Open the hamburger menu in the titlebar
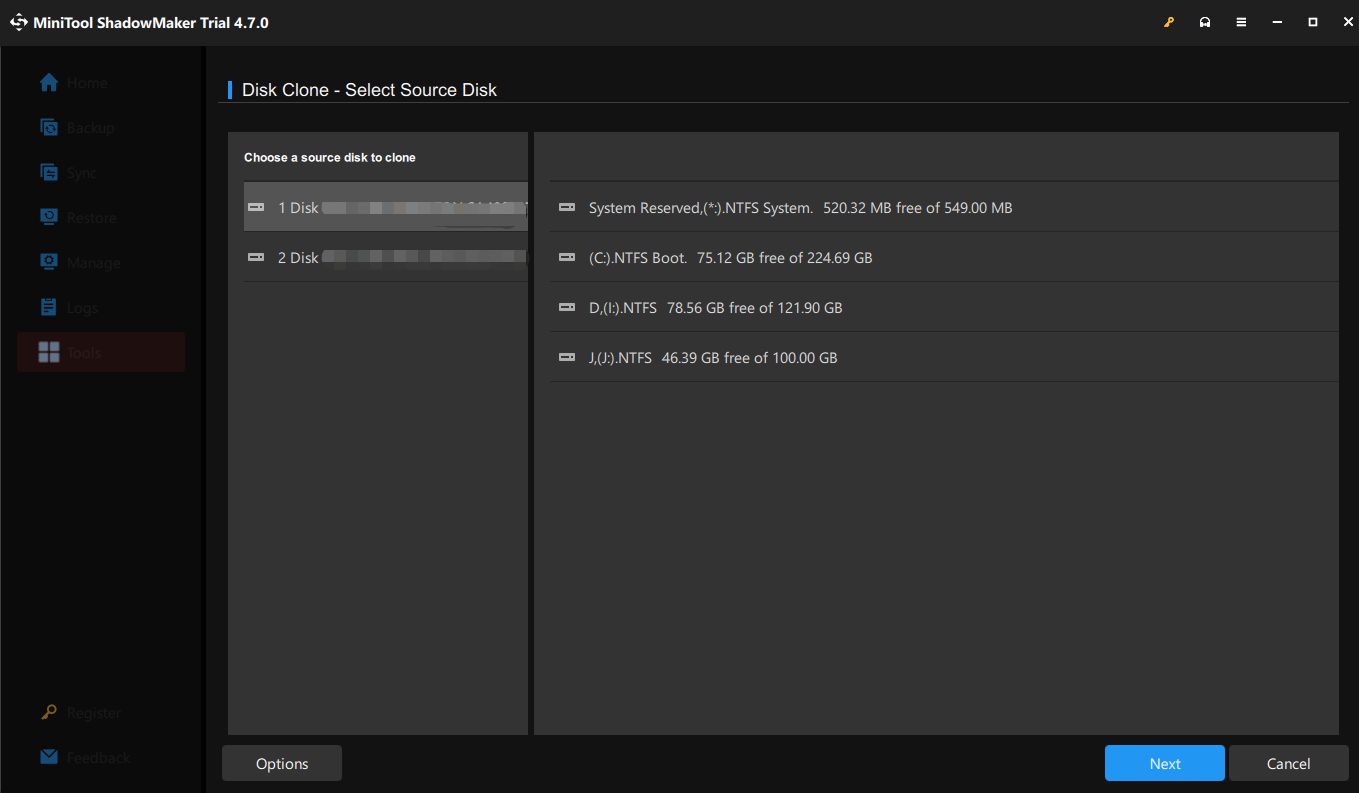 pyautogui.click(x=1241, y=21)
